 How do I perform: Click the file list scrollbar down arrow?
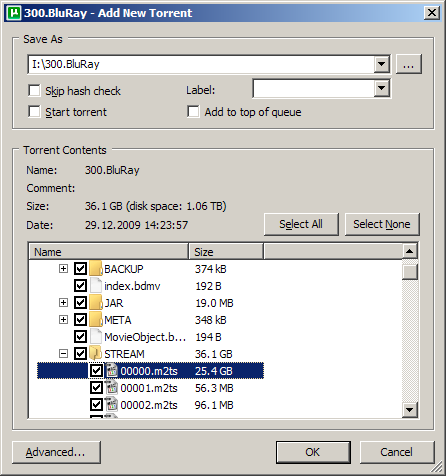pyautogui.click(x=410, y=410)
